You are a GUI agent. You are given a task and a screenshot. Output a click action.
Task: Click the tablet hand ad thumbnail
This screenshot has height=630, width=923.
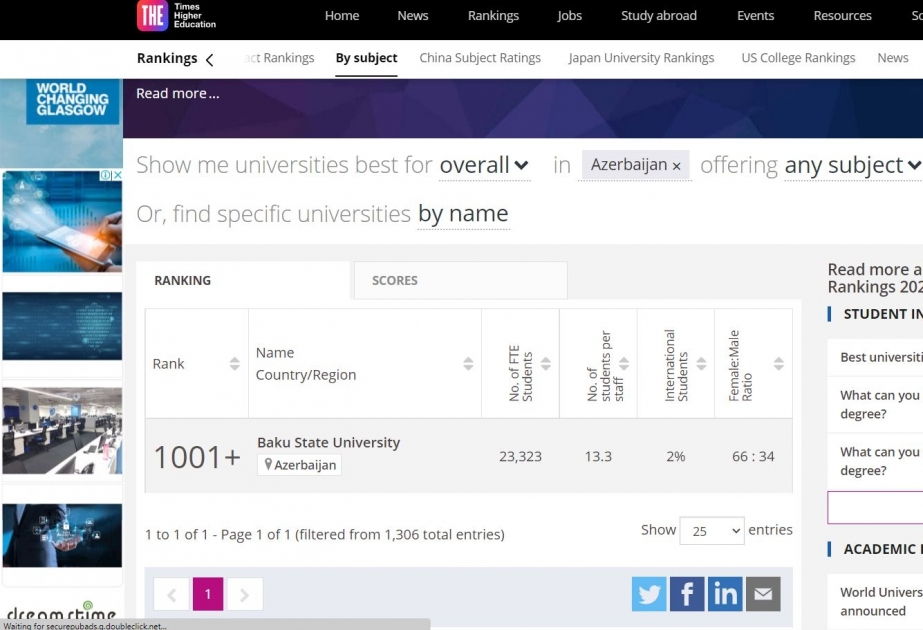pyautogui.click(x=62, y=221)
